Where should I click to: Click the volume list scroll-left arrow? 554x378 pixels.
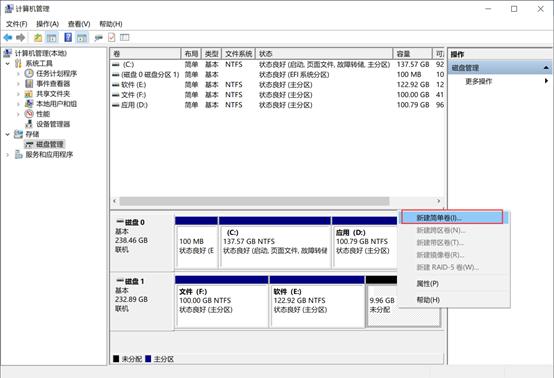(114, 201)
